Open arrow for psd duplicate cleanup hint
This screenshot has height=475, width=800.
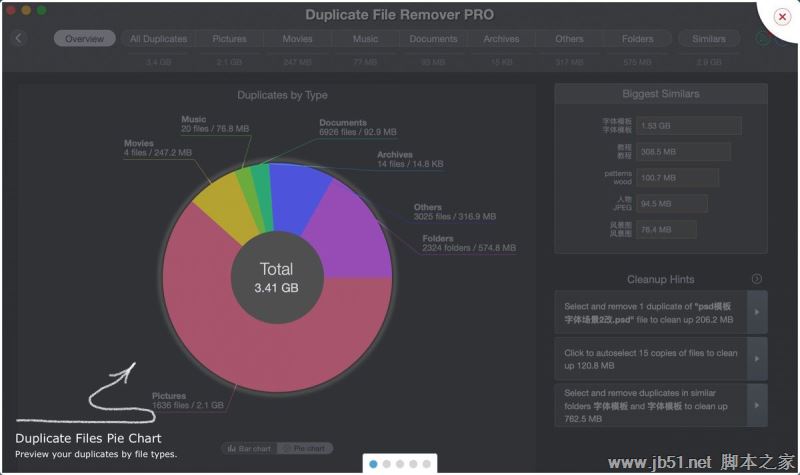[x=757, y=312]
